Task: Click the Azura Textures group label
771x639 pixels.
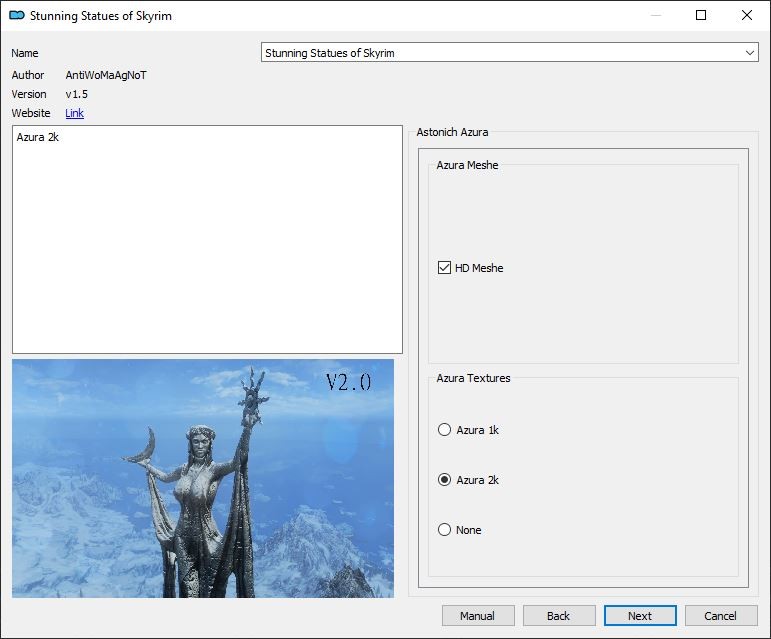Action: tap(474, 378)
